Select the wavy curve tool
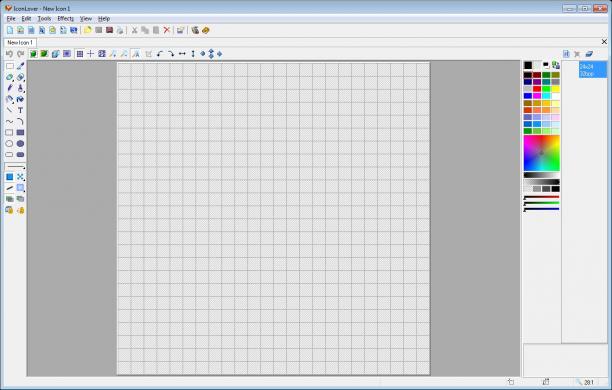 [x=9, y=121]
